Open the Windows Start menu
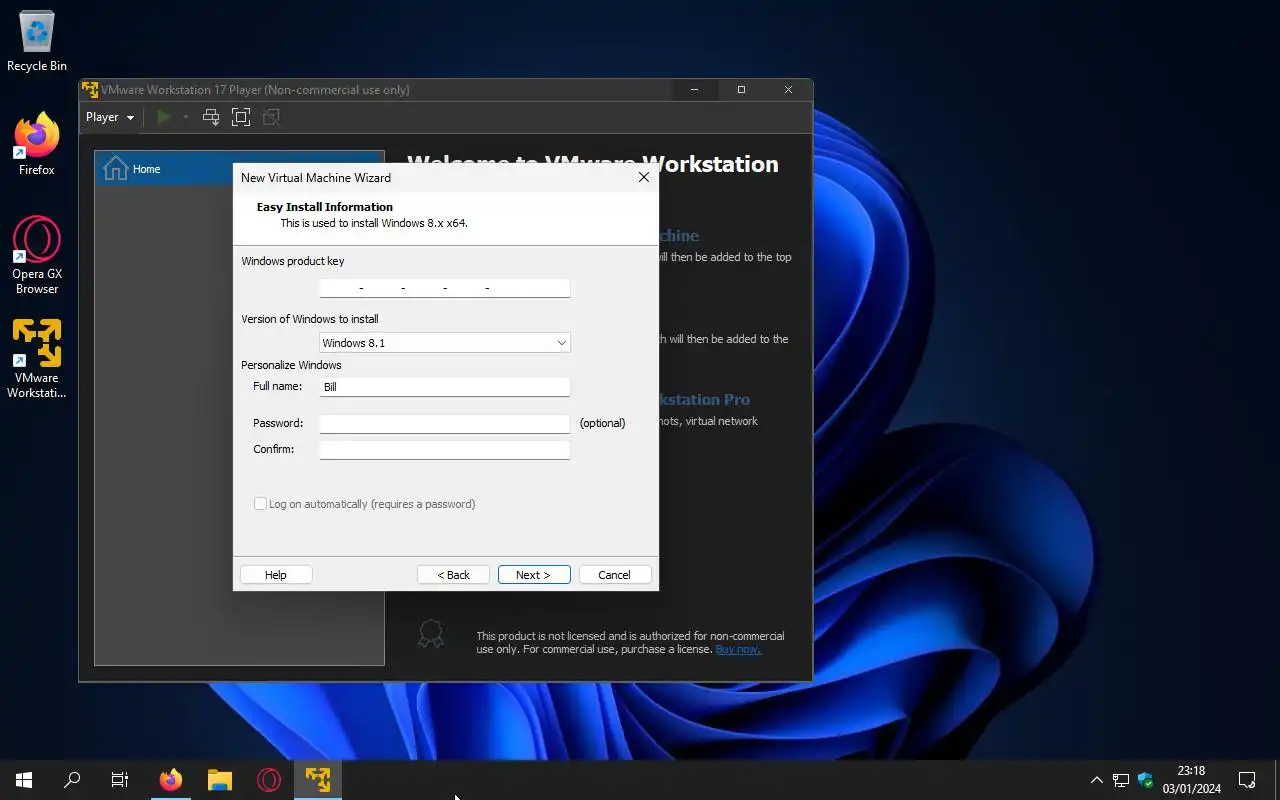 [x=24, y=780]
